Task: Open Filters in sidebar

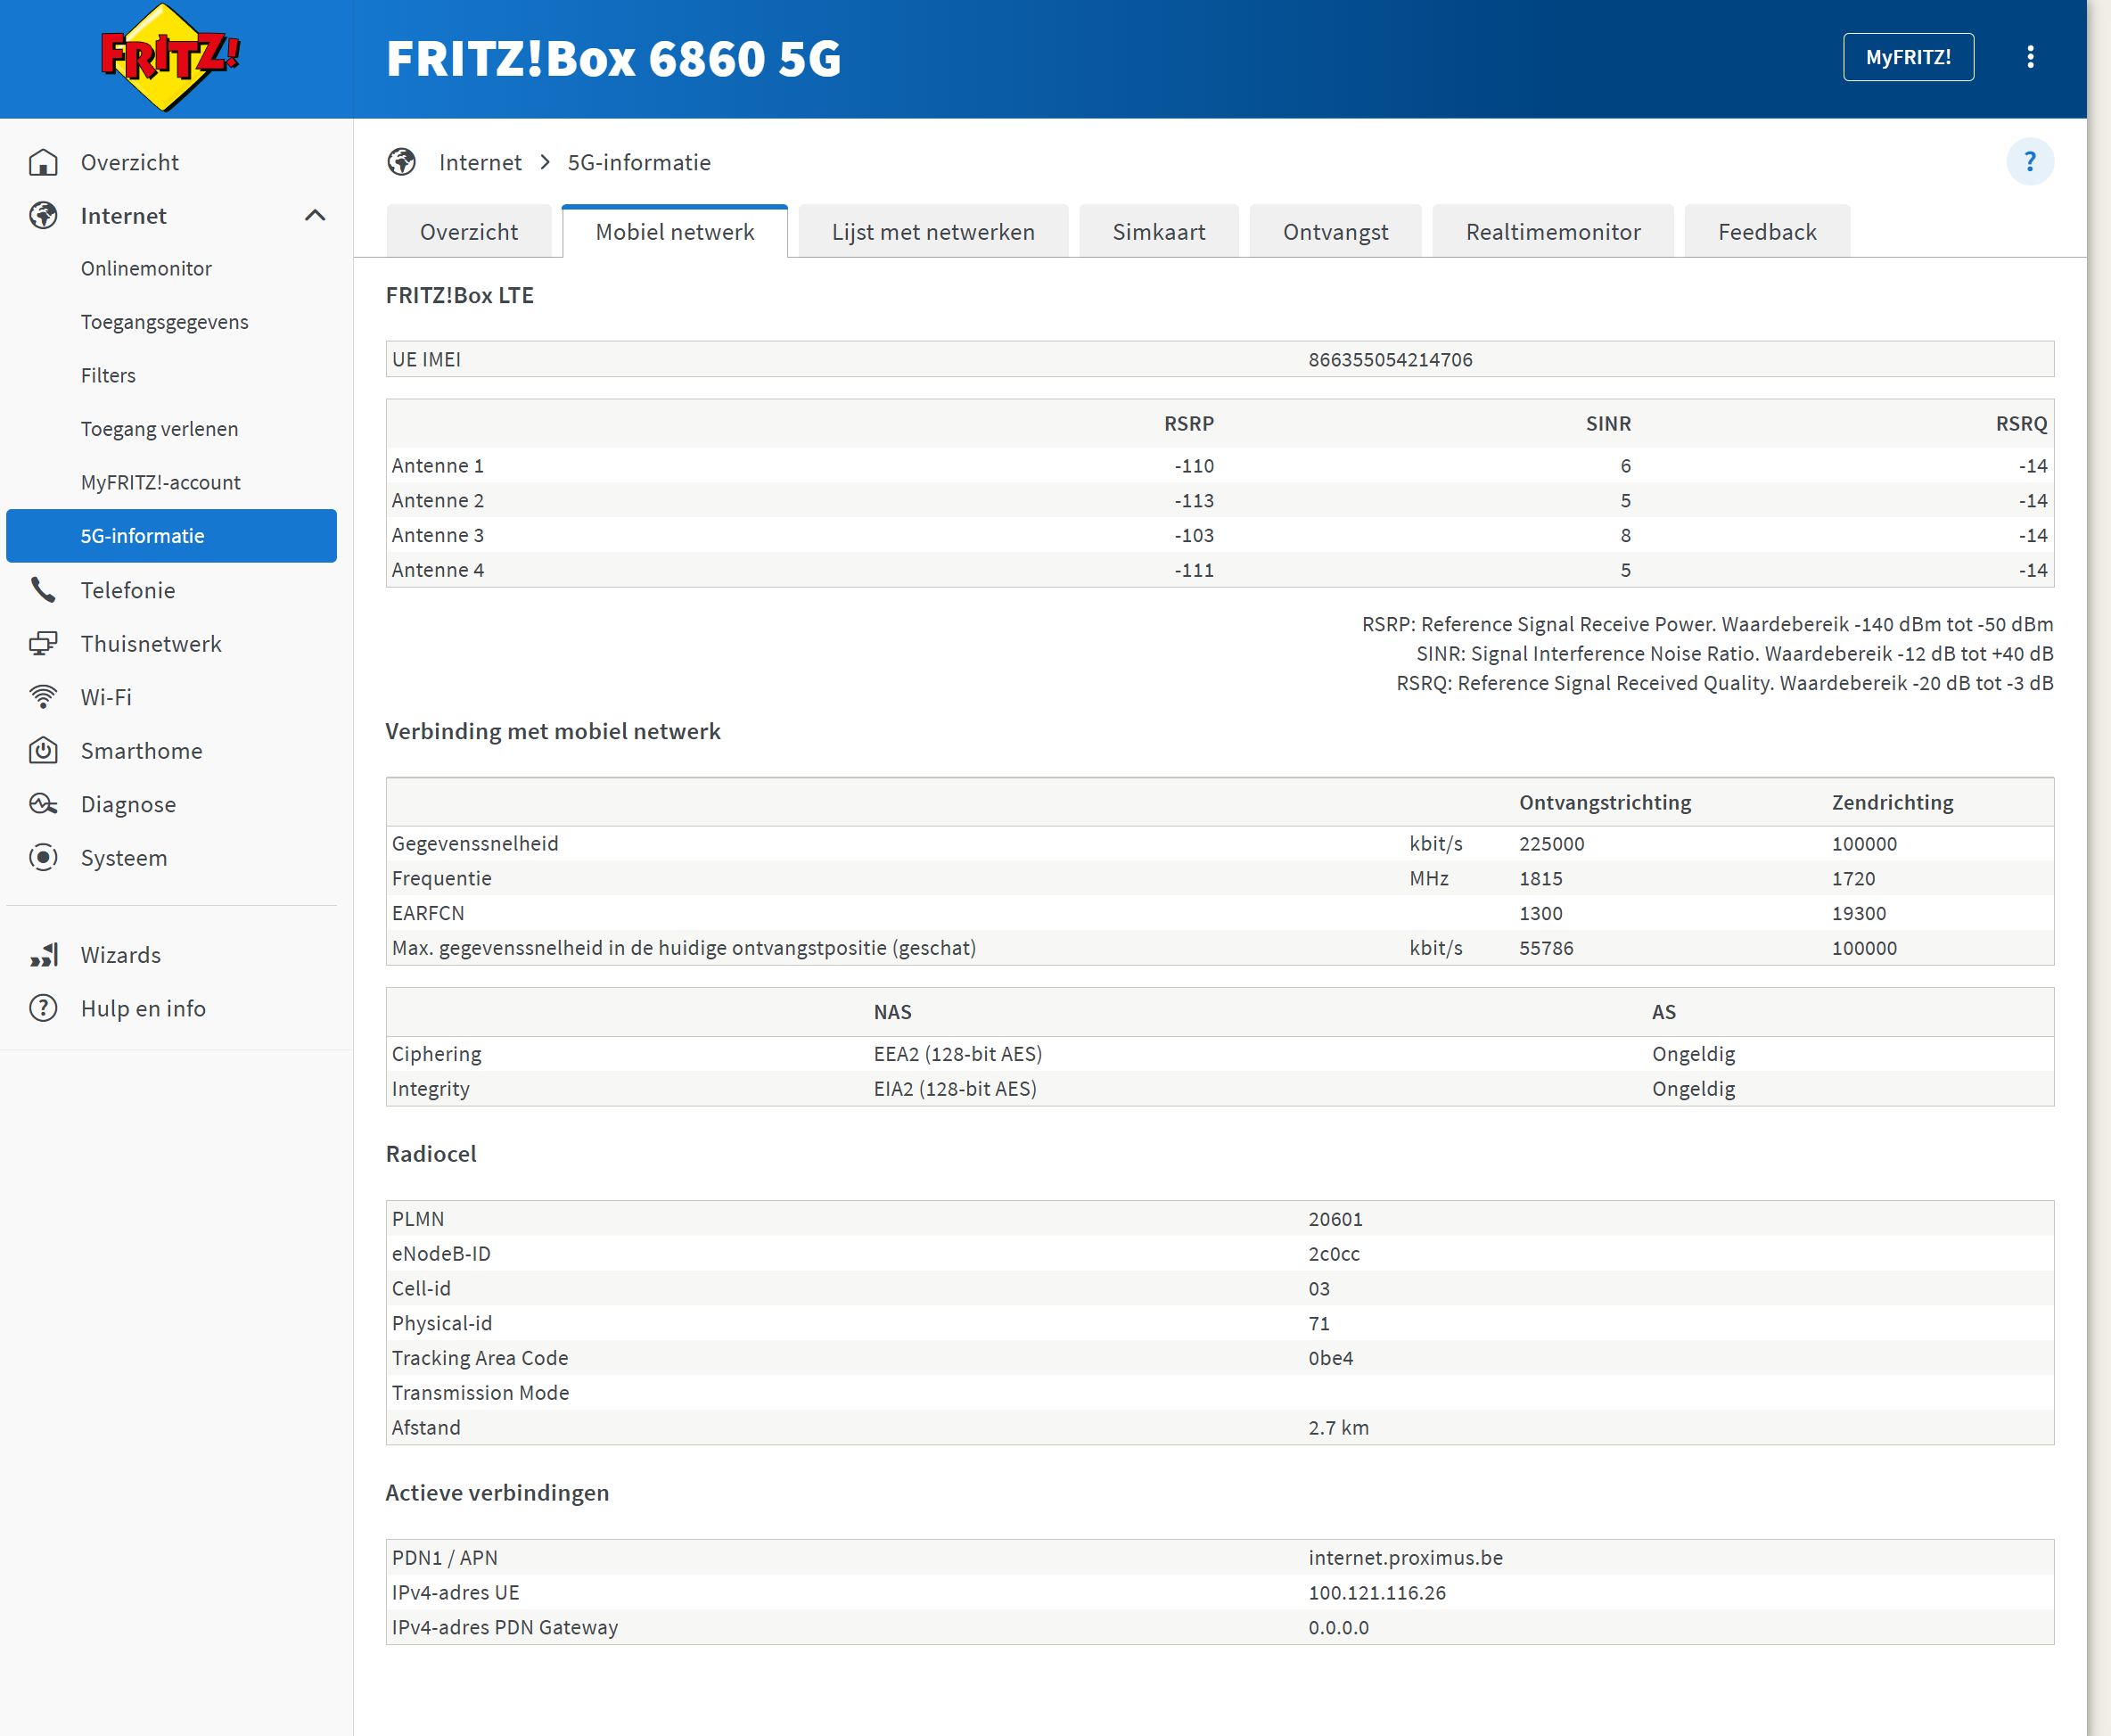Action: click(108, 376)
